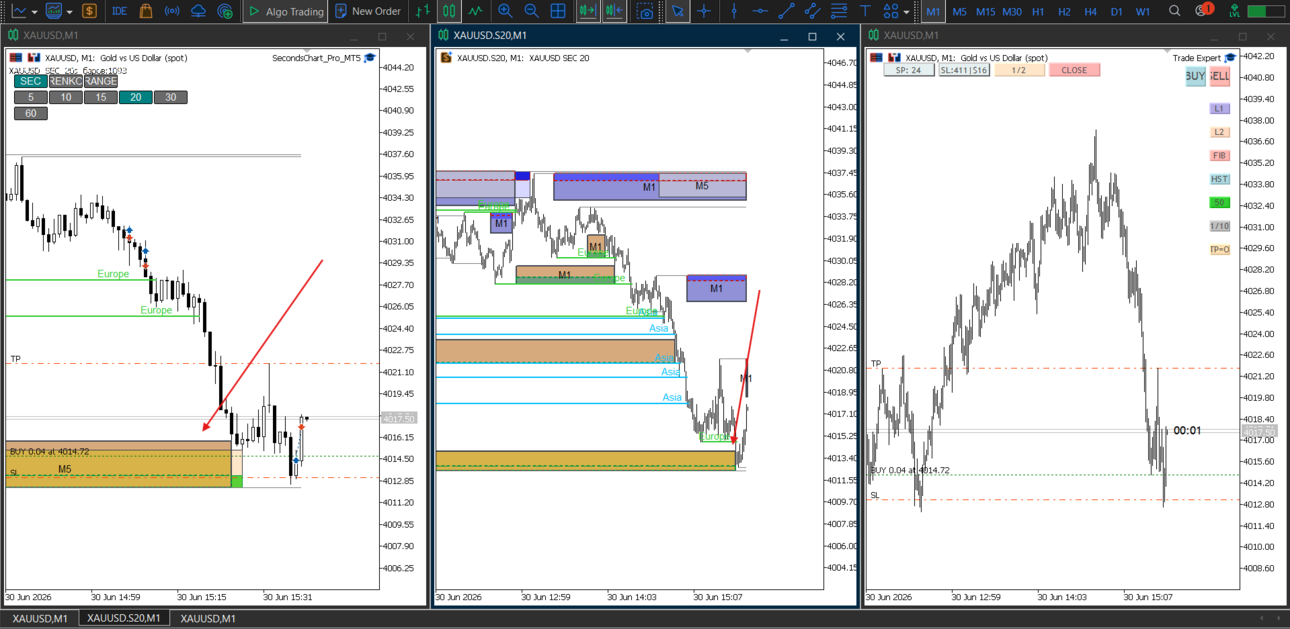Select the M30 timeframe
1290x629 pixels.
pyautogui.click(x=1012, y=11)
